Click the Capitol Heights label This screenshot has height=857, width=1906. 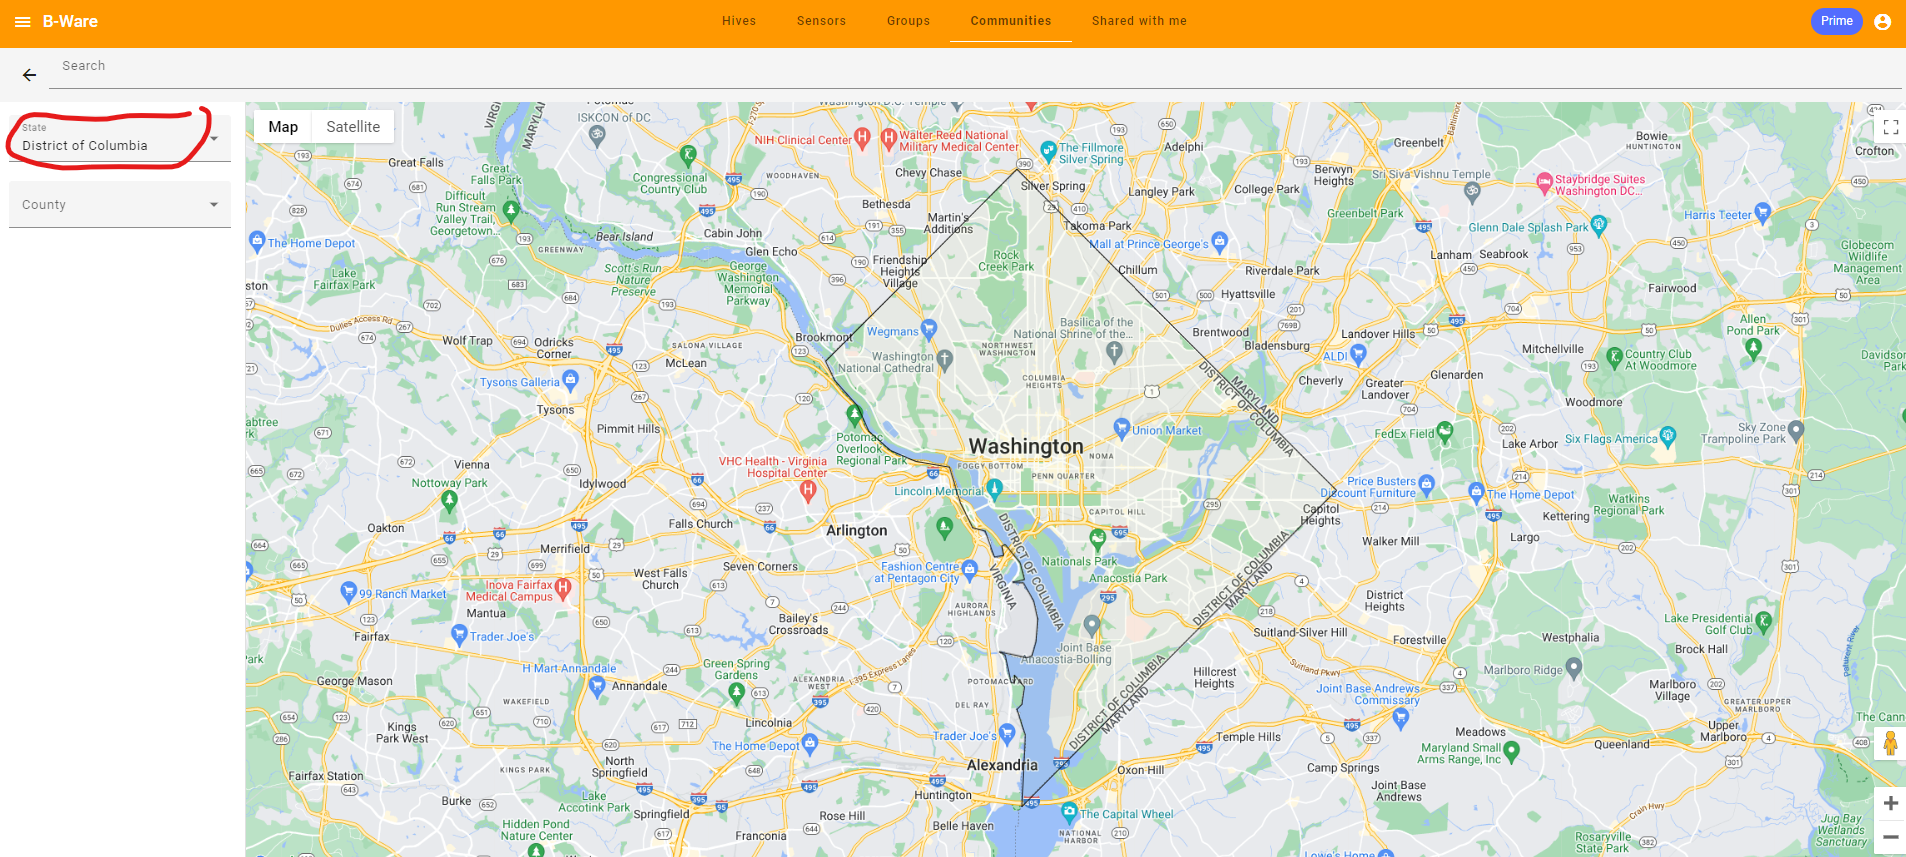1321,514
